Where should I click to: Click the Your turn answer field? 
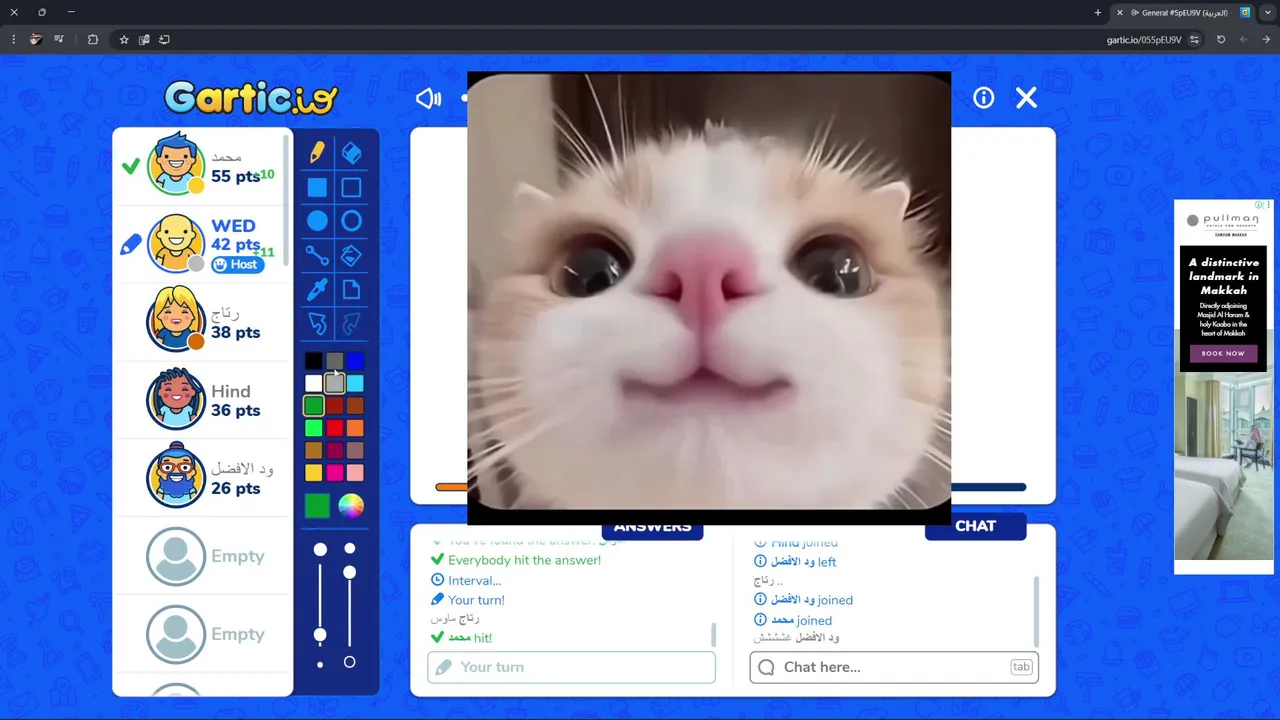(571, 667)
